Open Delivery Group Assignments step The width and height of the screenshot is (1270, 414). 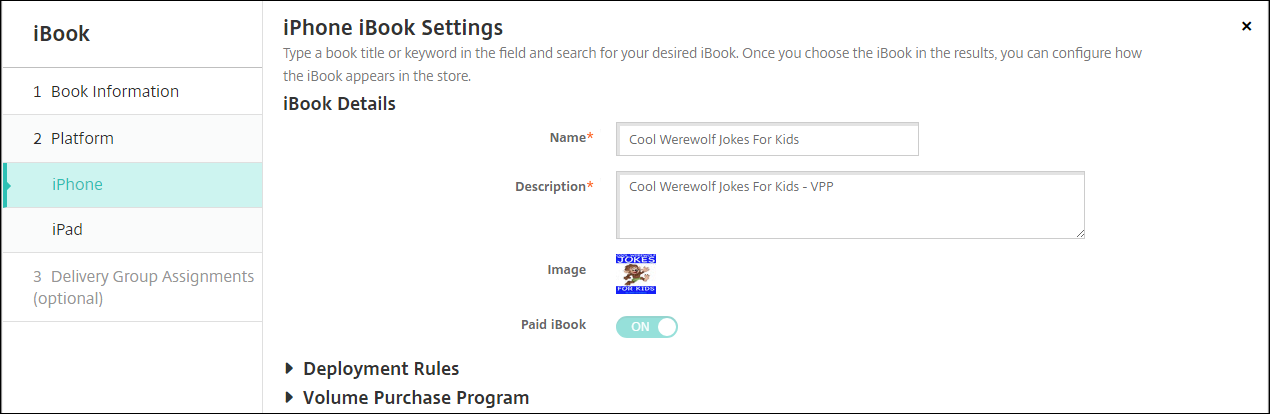(143, 286)
